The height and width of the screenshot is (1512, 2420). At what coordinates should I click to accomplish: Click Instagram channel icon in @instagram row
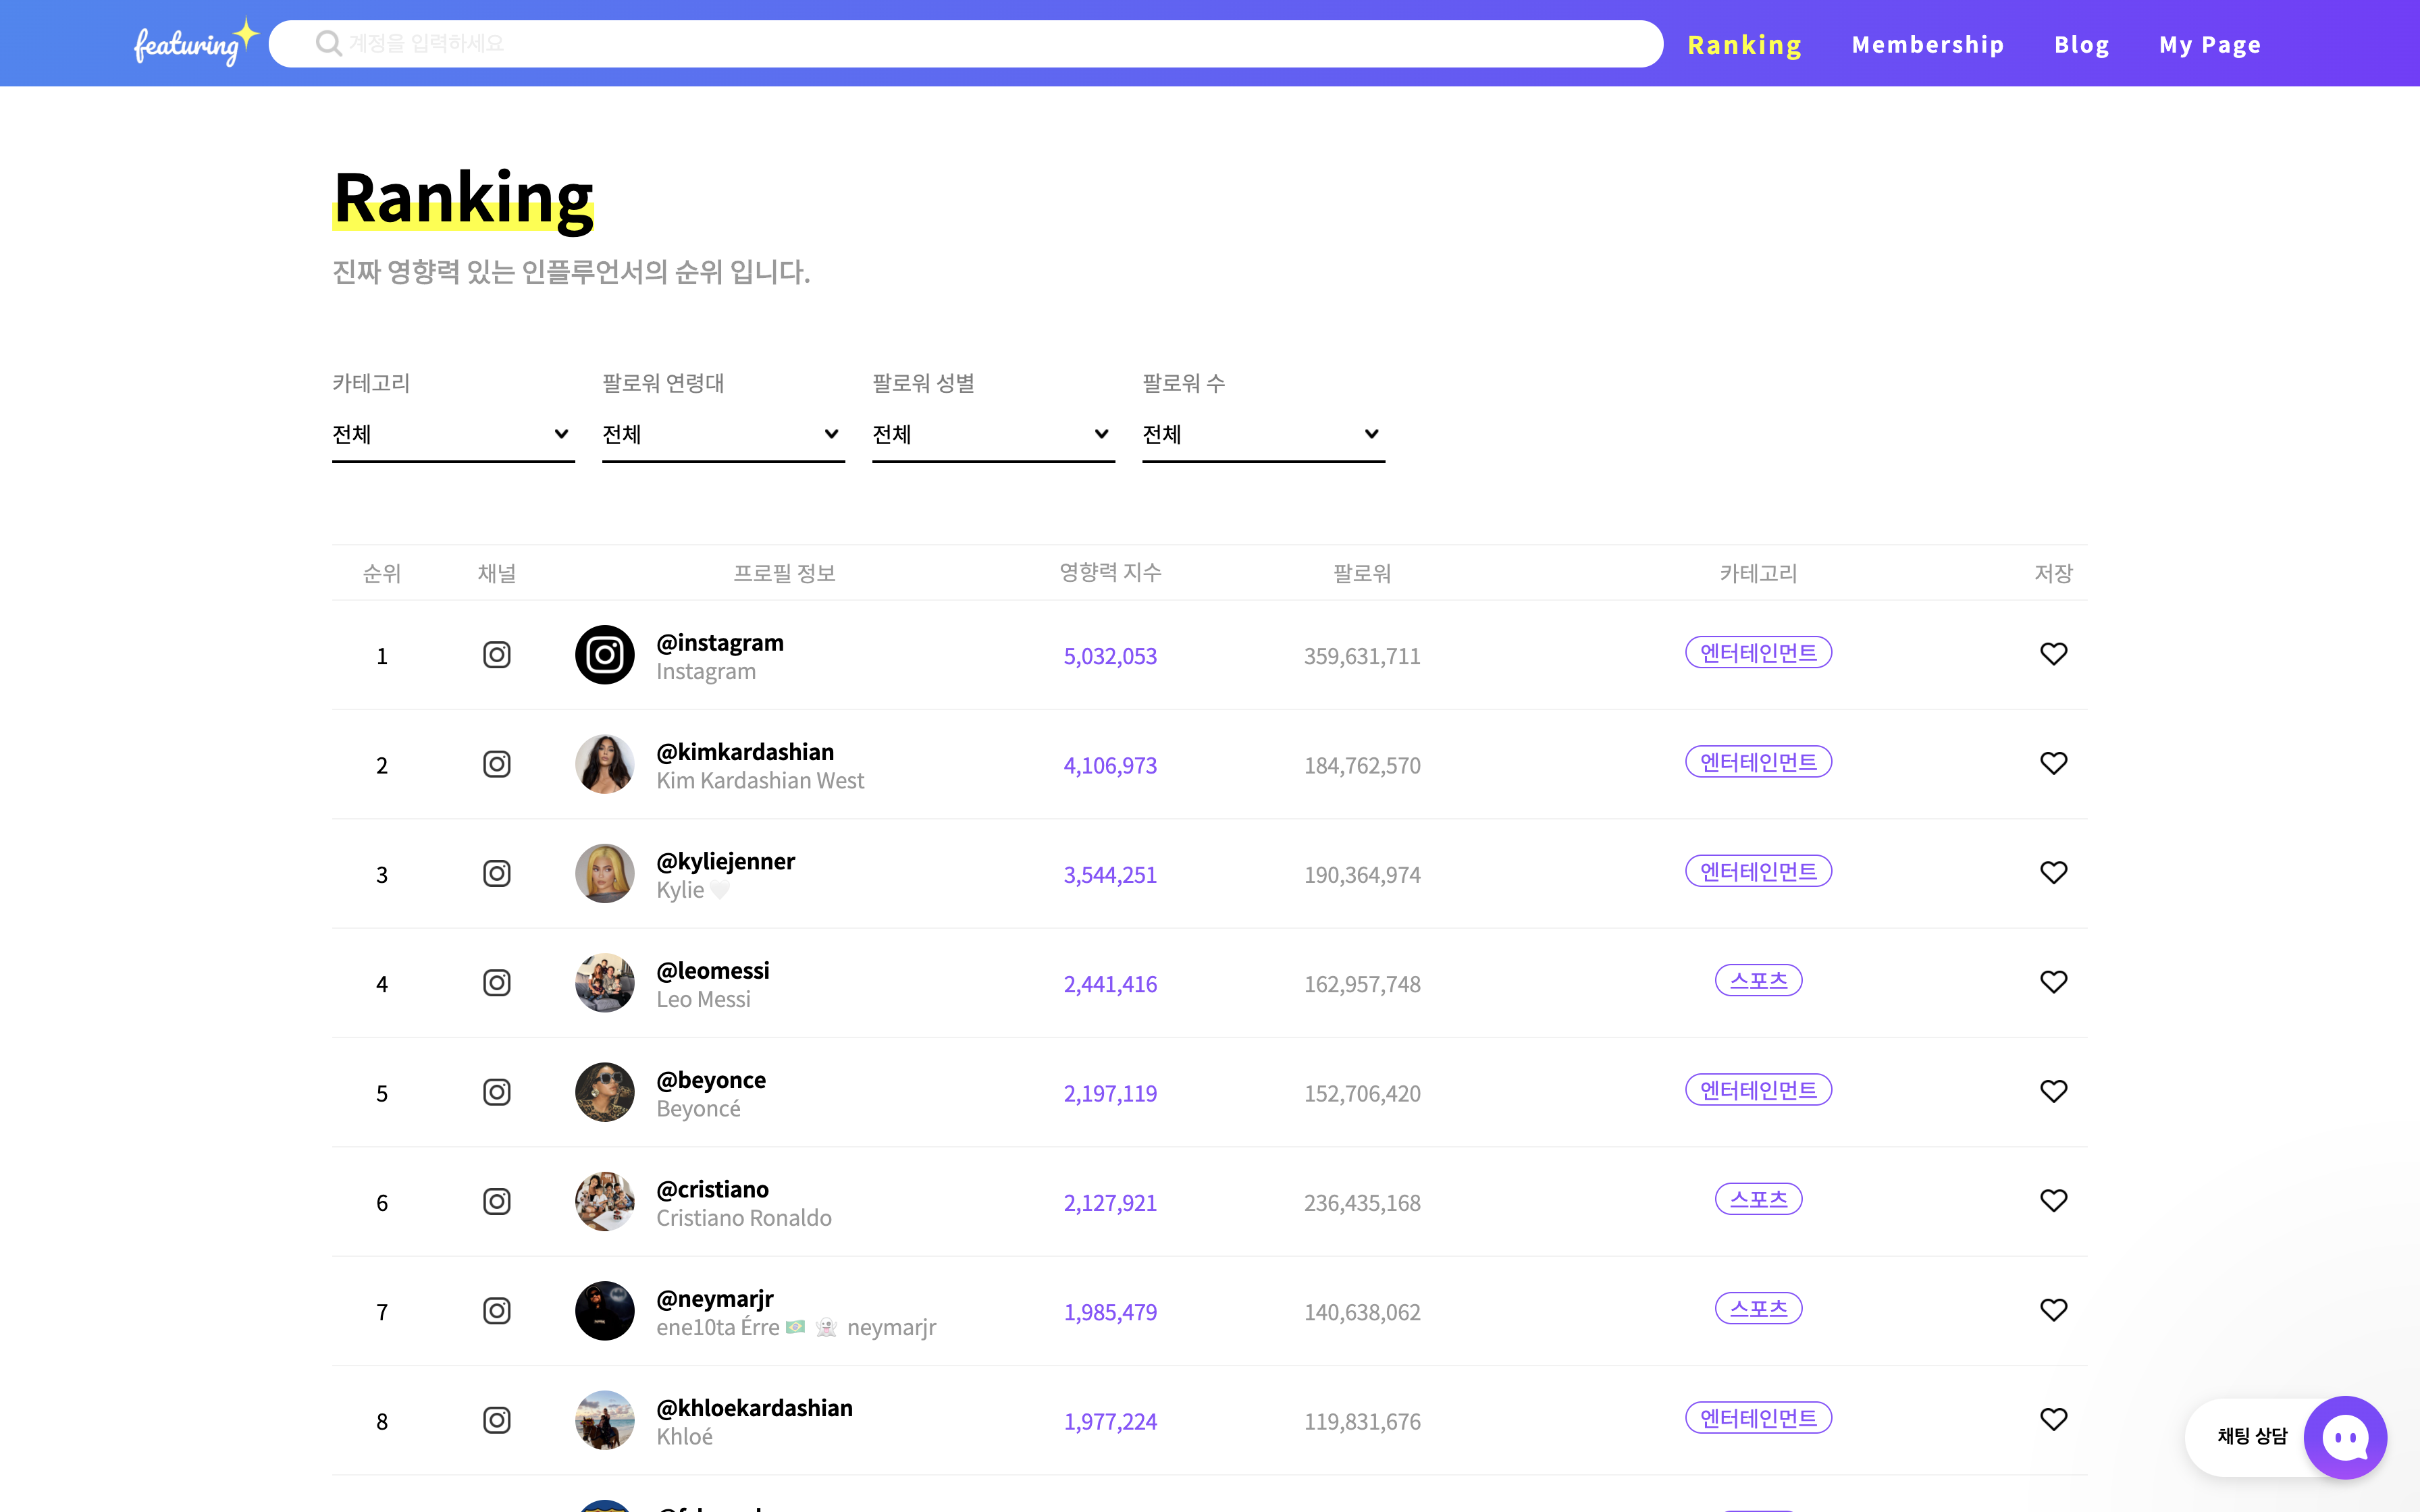click(x=497, y=655)
